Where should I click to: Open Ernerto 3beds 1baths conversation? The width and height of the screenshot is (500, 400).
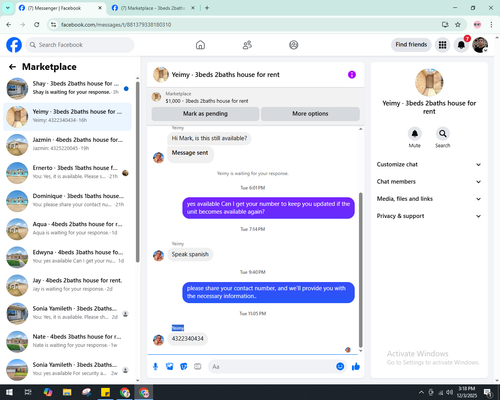68,173
